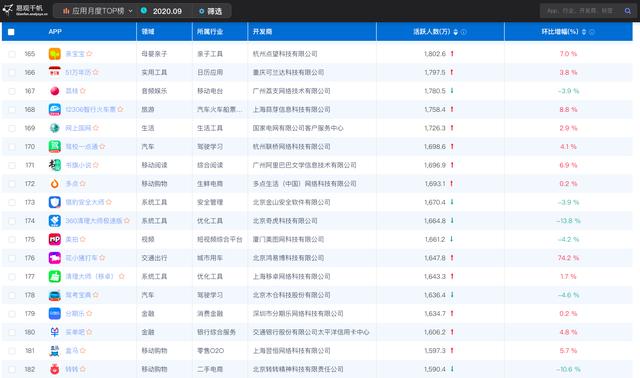Check the checkbox for row 176
The width and height of the screenshot is (640, 378).
point(12,258)
